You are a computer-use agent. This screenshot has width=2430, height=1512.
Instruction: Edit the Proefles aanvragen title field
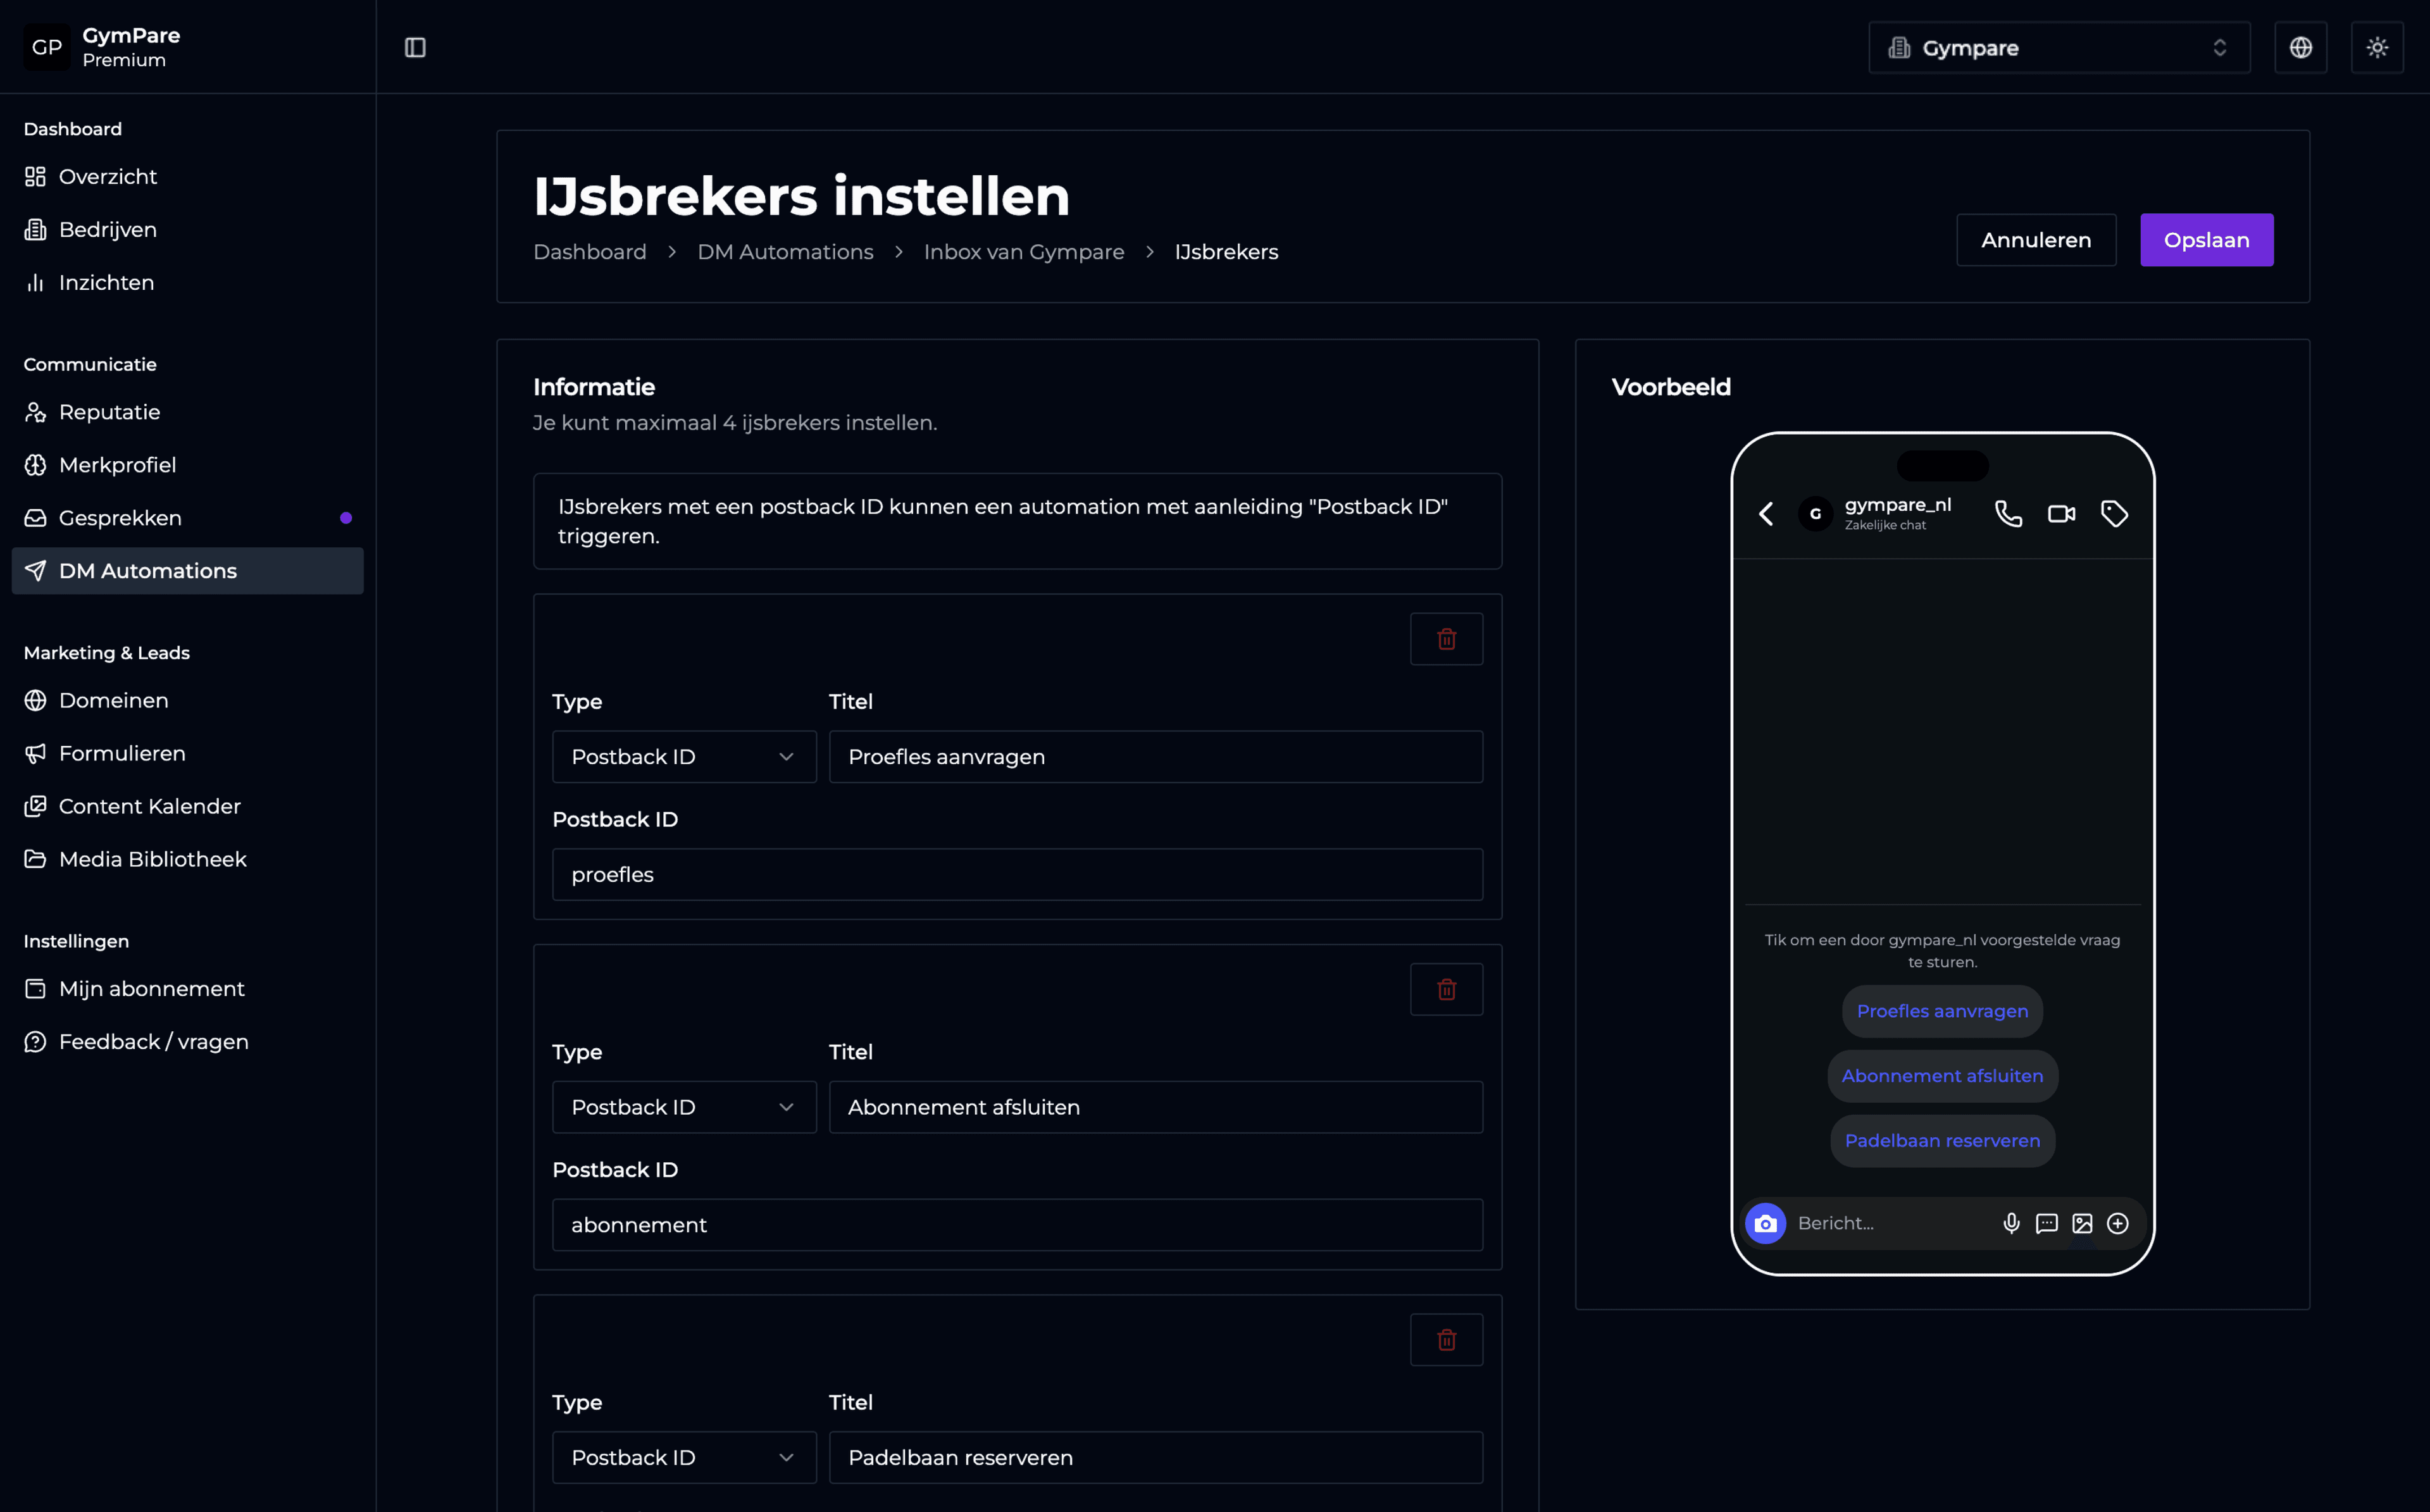[x=1155, y=757]
